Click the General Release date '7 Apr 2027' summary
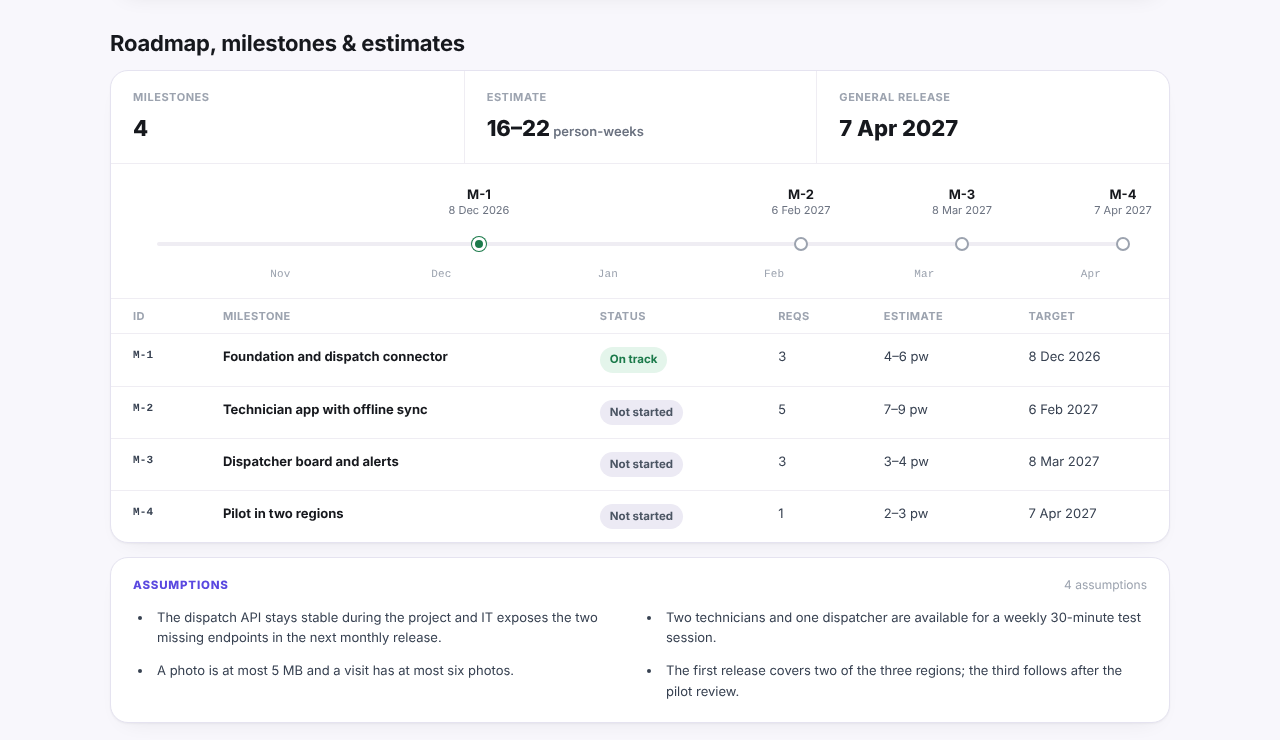 click(x=899, y=129)
